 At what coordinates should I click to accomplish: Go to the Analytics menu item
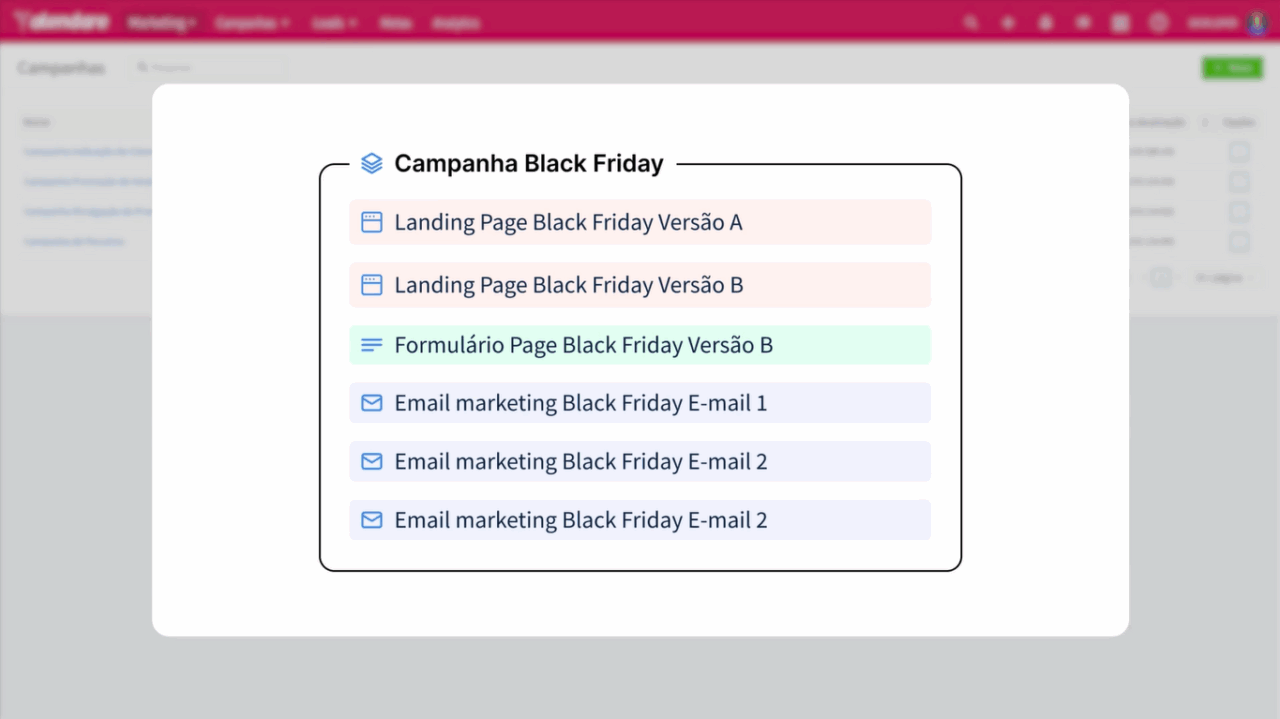(456, 22)
